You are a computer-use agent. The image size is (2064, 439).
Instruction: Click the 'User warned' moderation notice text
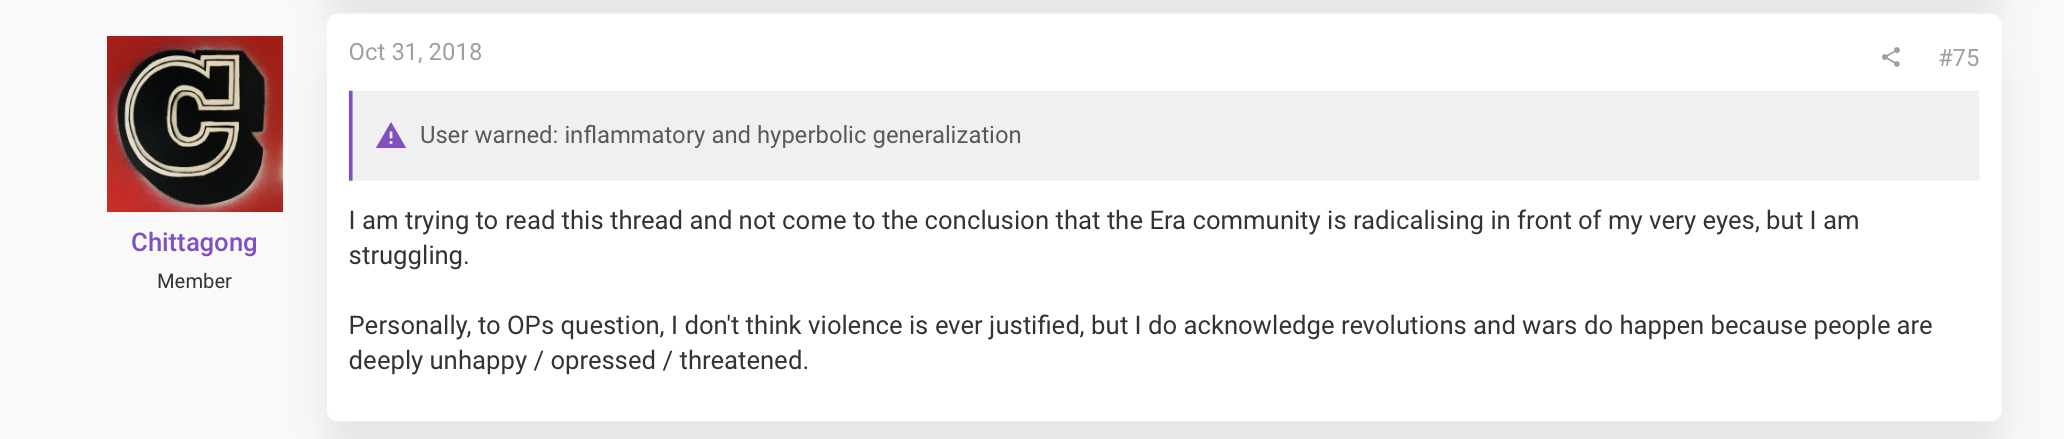coord(720,135)
